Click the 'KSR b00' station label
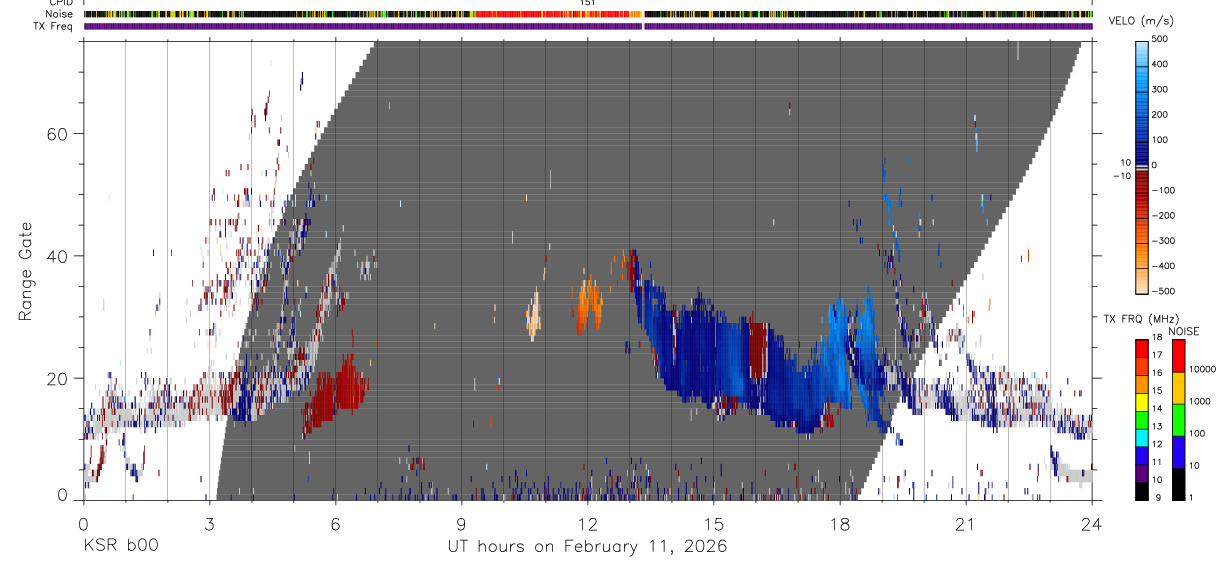 pos(120,546)
